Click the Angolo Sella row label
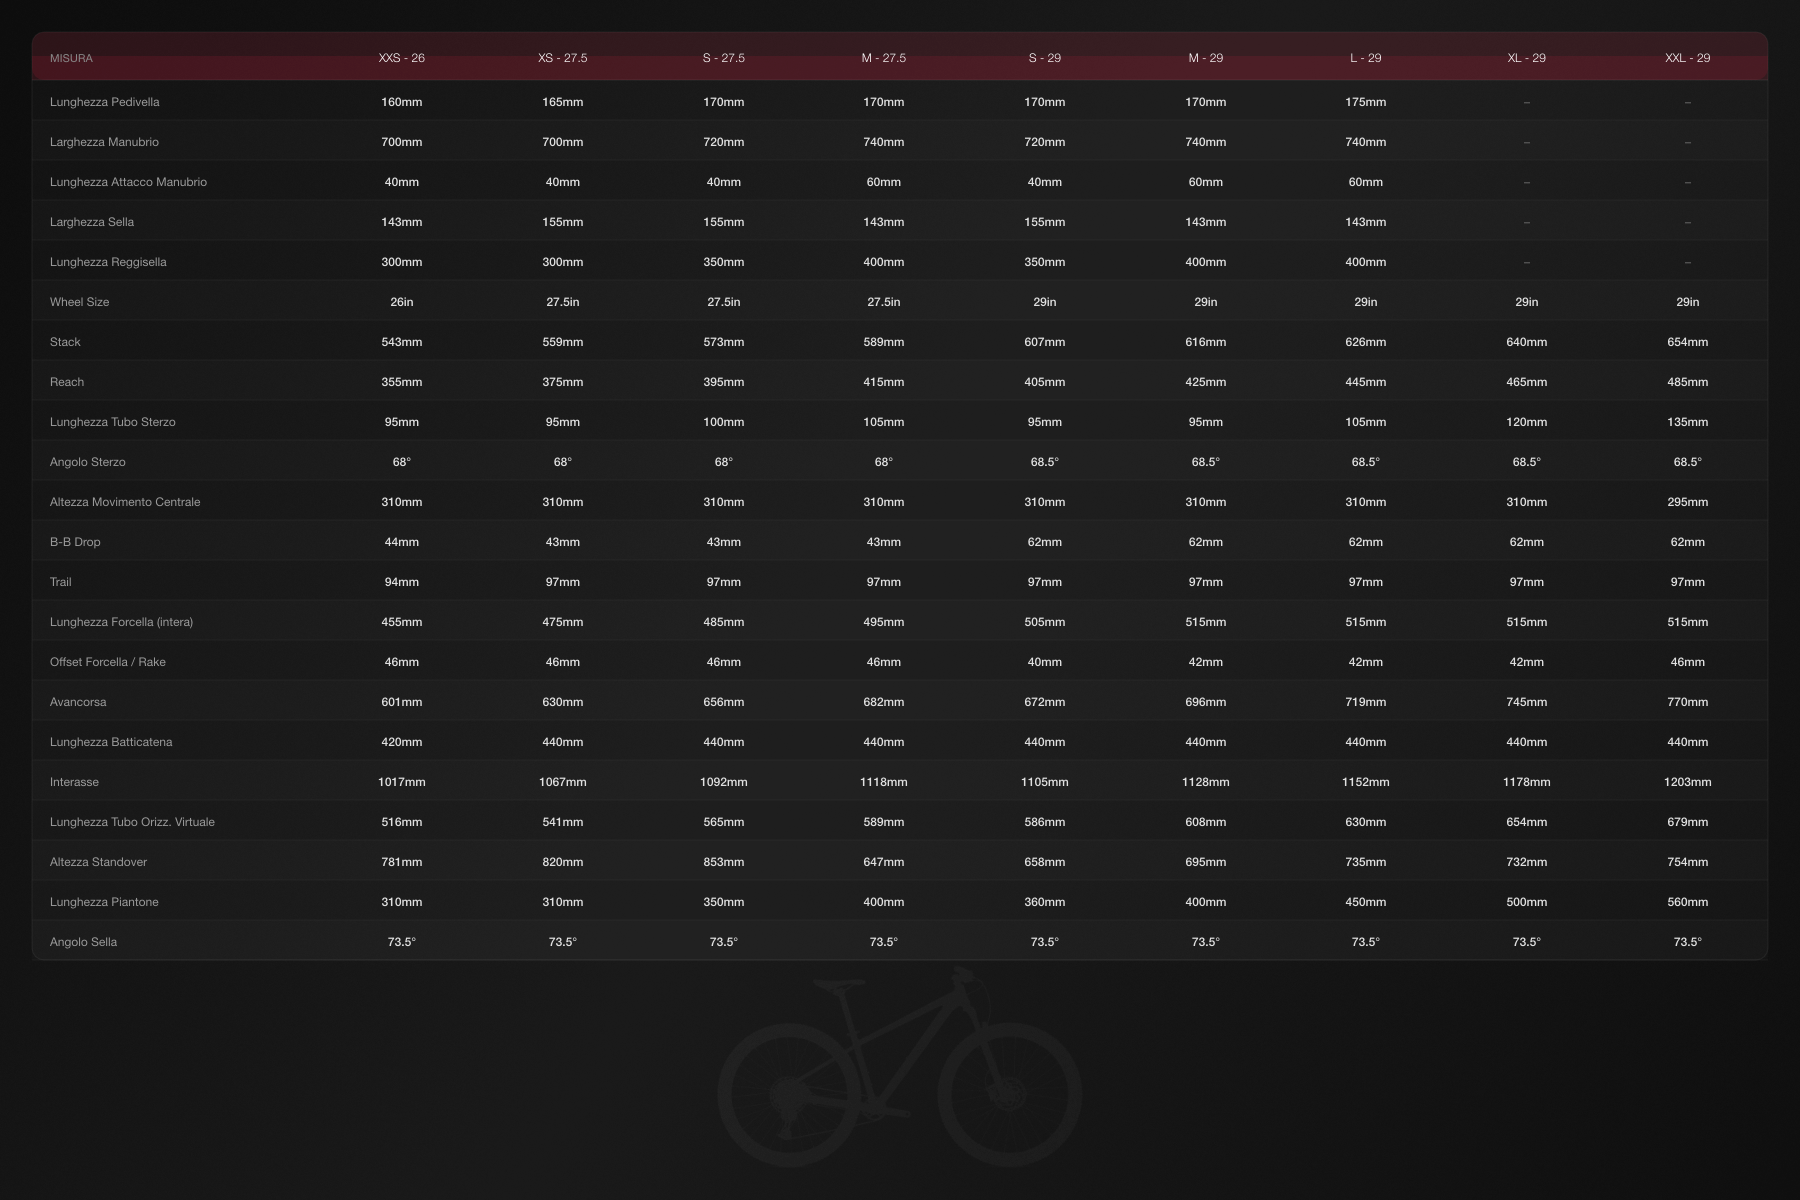The image size is (1800, 1200). point(83,942)
